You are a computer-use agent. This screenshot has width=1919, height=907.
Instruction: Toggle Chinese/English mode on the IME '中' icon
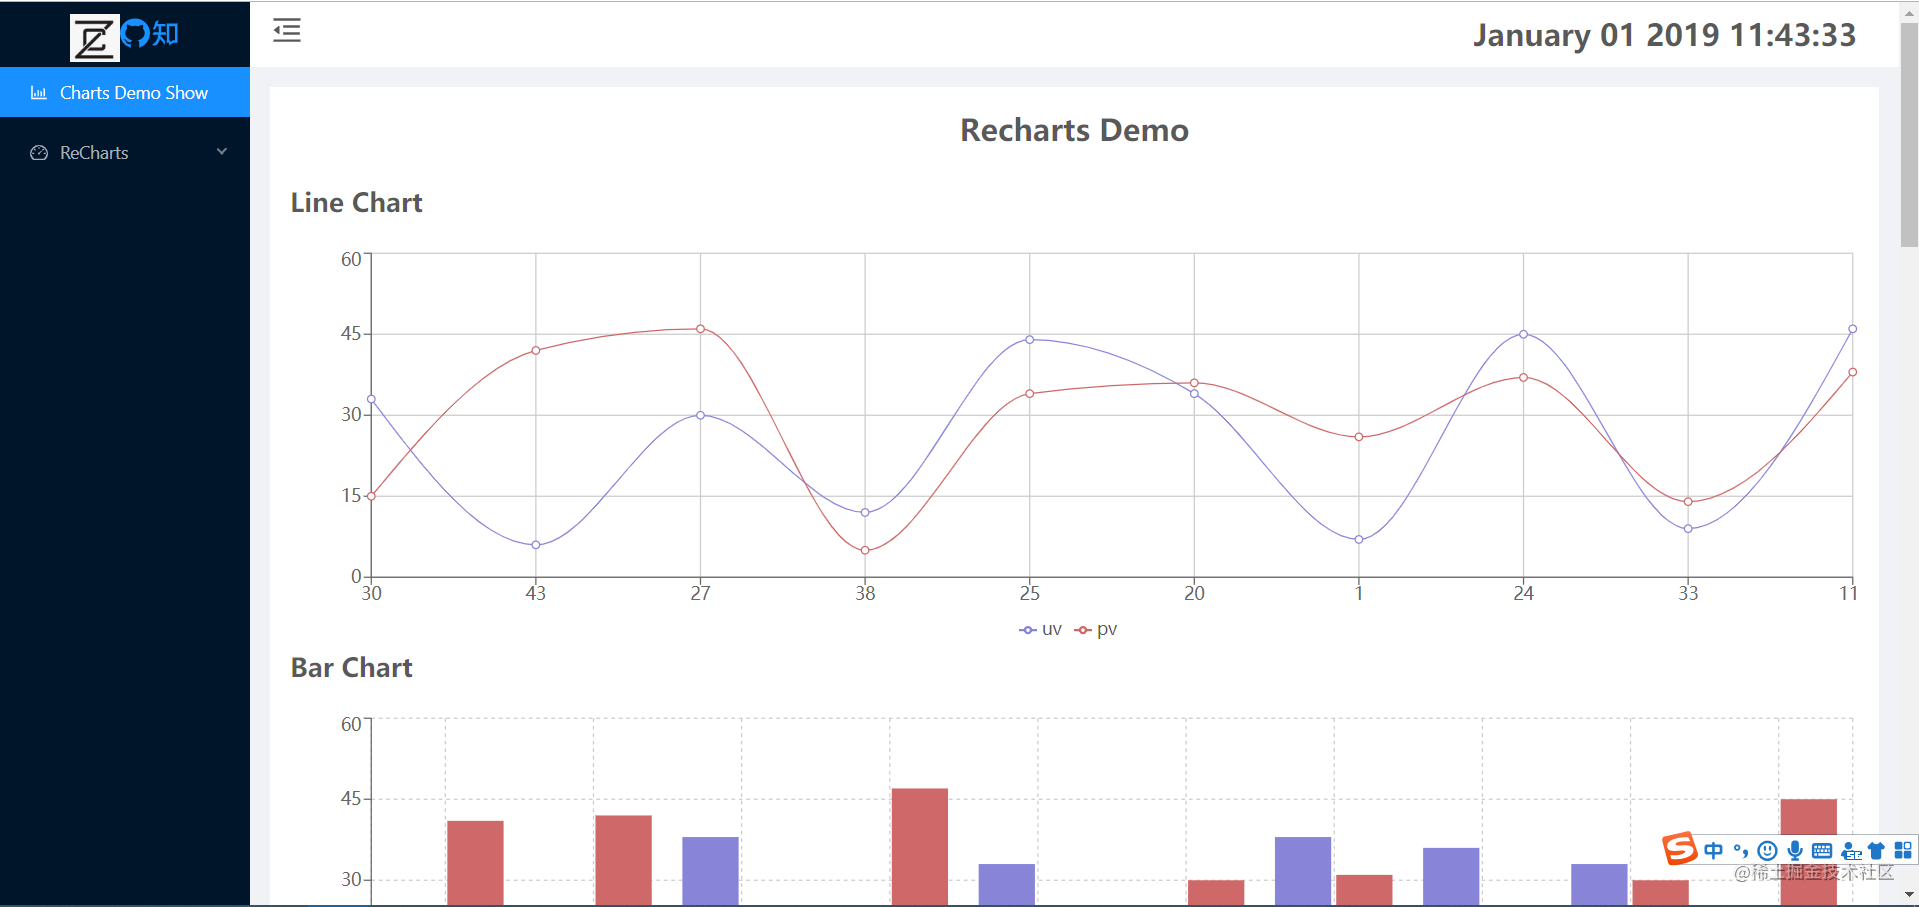pos(1713,850)
